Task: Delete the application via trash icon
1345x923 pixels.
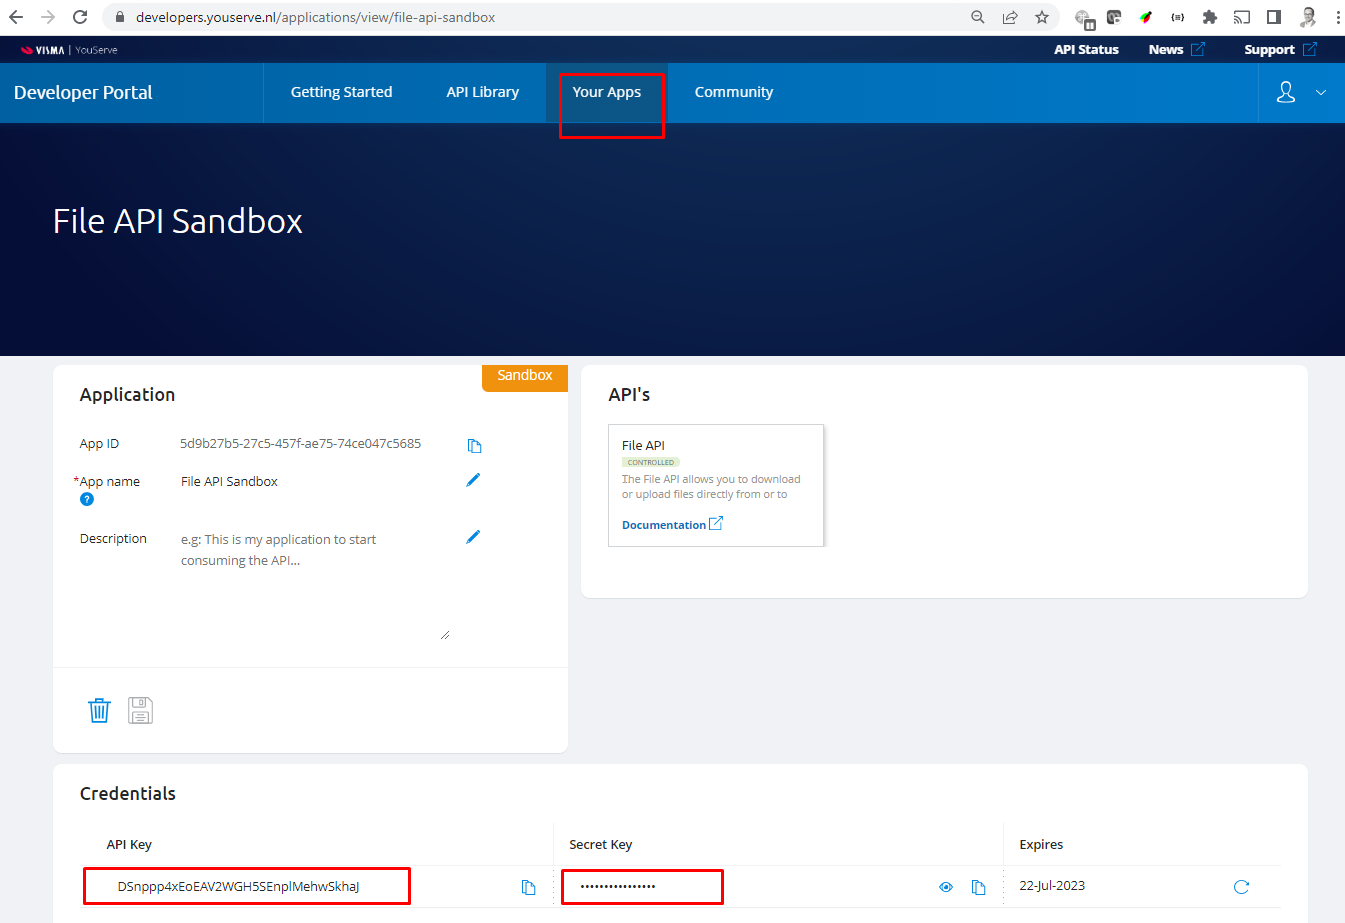Action: coord(98,710)
